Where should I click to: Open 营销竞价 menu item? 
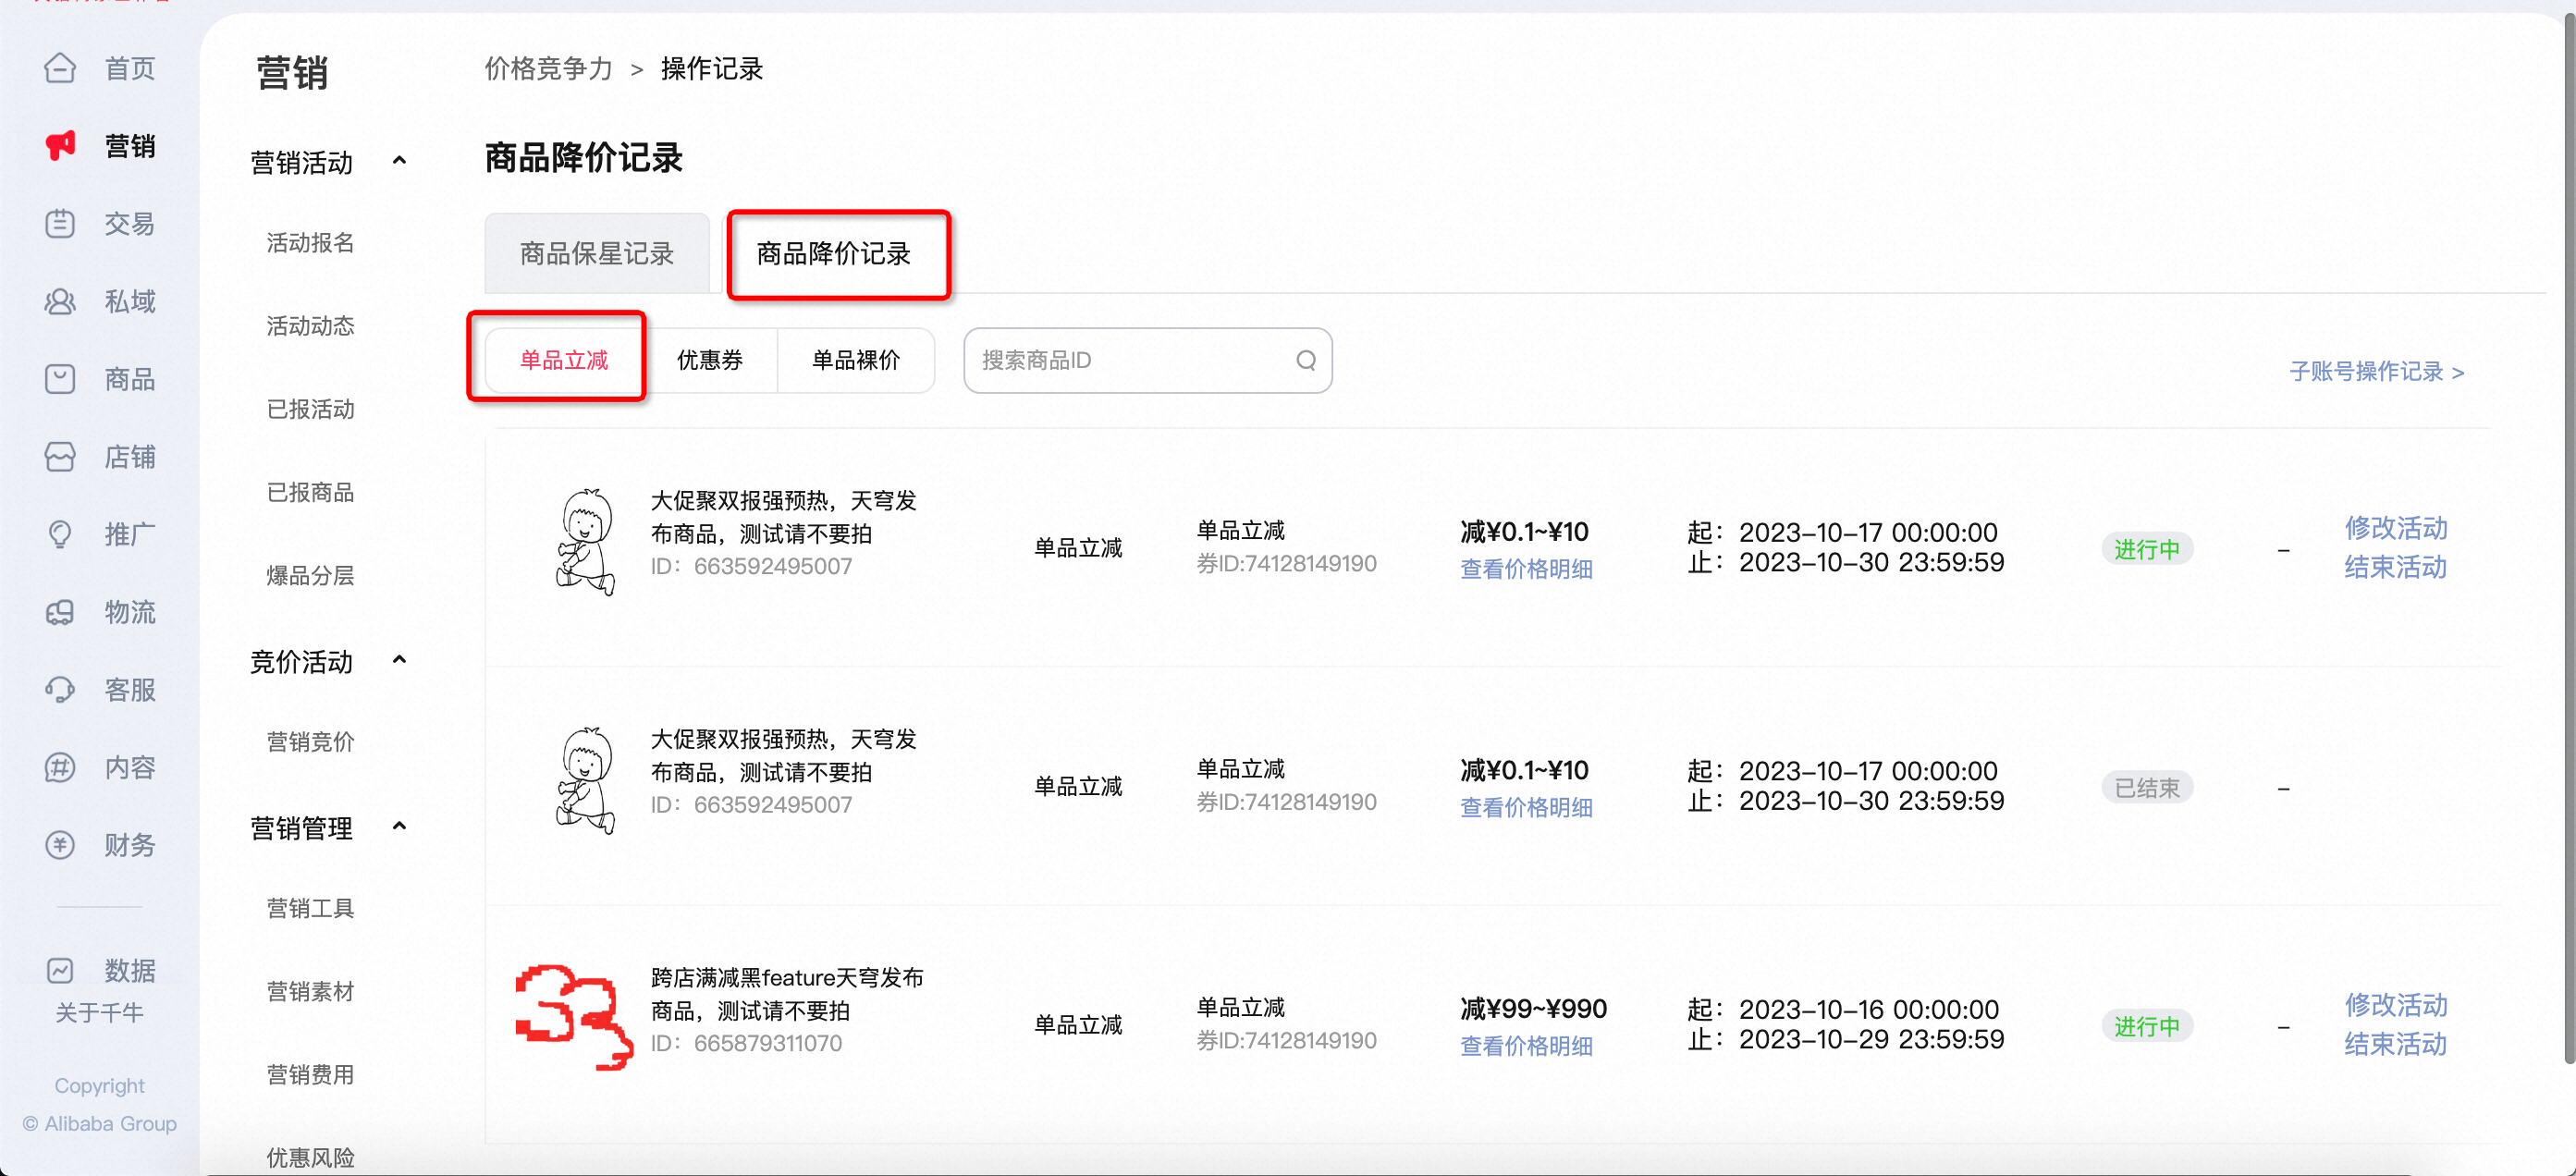click(310, 742)
